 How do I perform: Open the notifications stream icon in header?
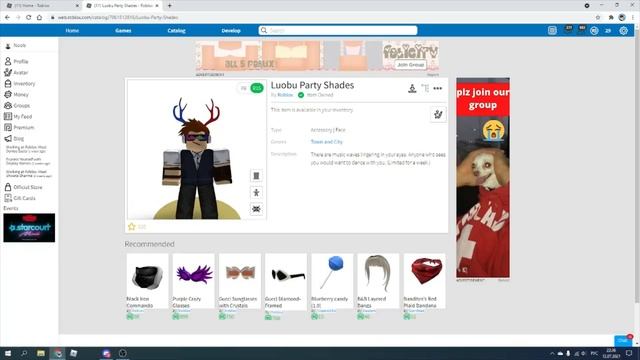(x=552, y=31)
